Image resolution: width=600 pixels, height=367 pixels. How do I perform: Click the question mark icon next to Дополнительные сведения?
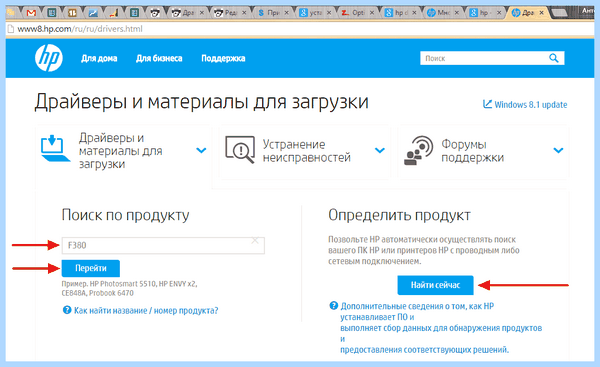(334, 306)
